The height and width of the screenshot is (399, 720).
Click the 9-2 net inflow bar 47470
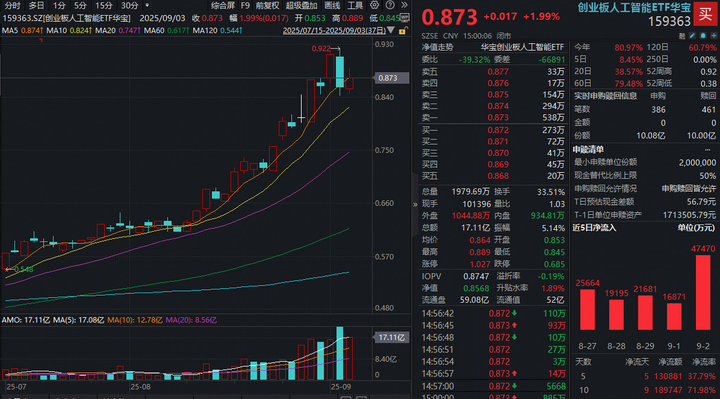point(703,292)
